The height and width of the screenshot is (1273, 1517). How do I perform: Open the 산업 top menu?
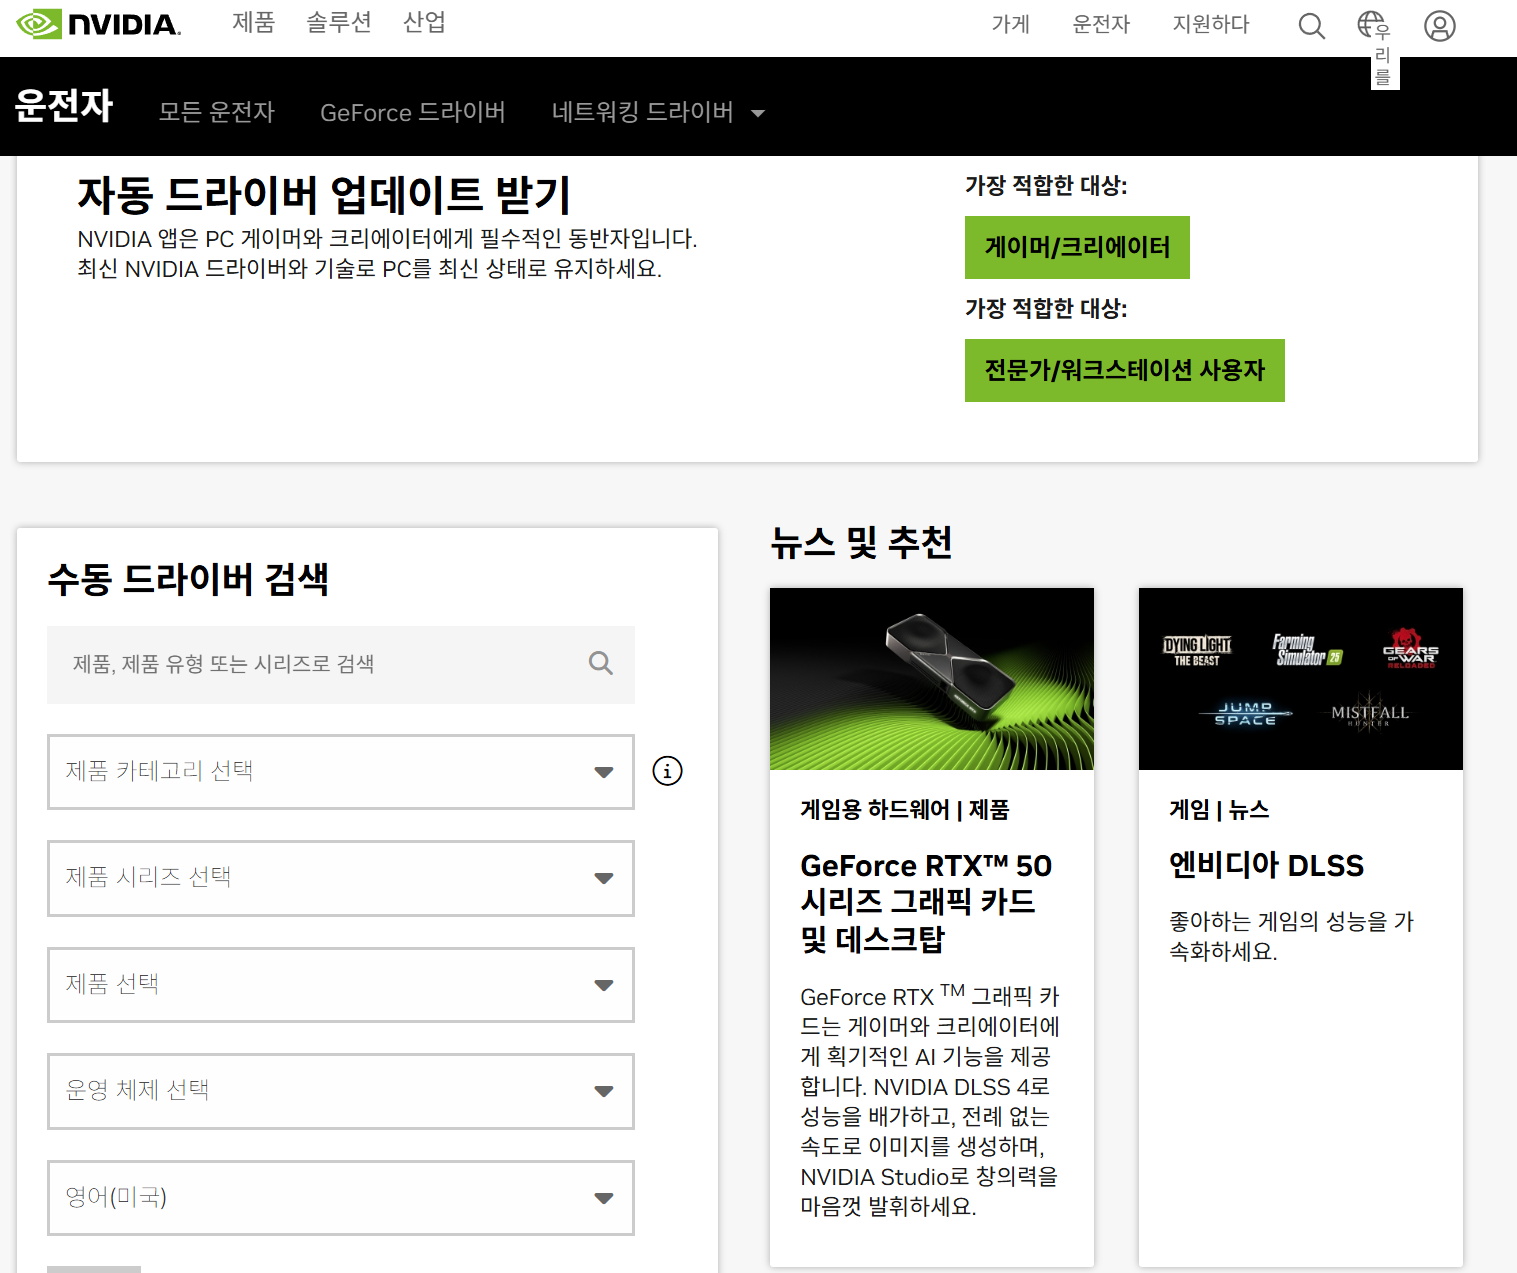(x=424, y=22)
